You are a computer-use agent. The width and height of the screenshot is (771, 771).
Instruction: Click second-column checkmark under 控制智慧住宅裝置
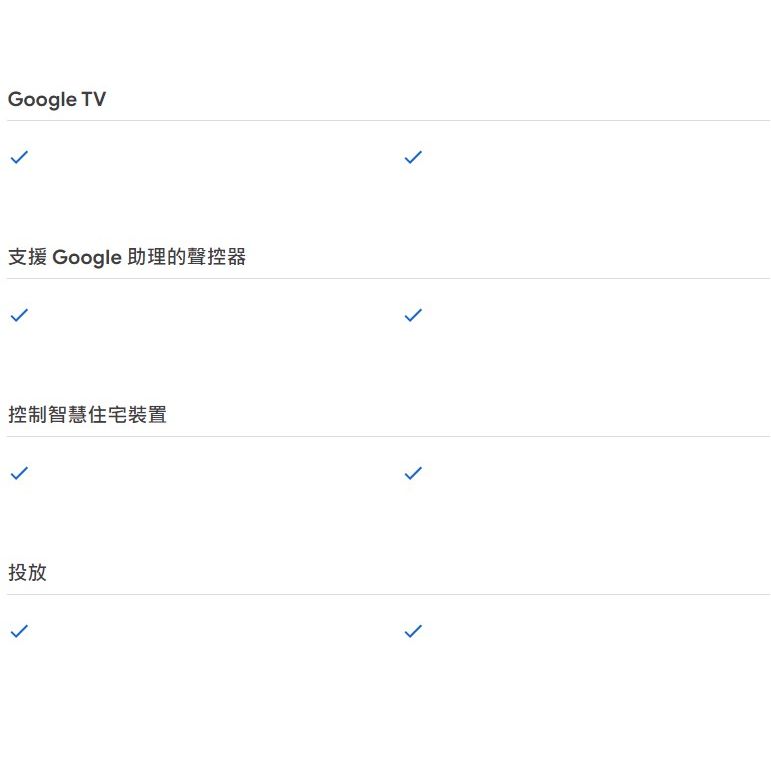point(413,473)
